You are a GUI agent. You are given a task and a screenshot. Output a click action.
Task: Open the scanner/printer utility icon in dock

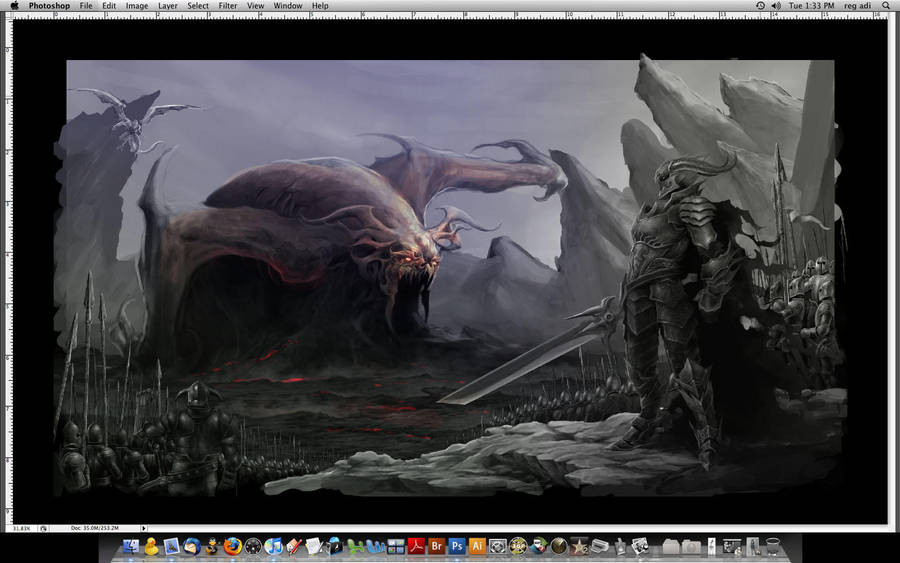point(600,546)
